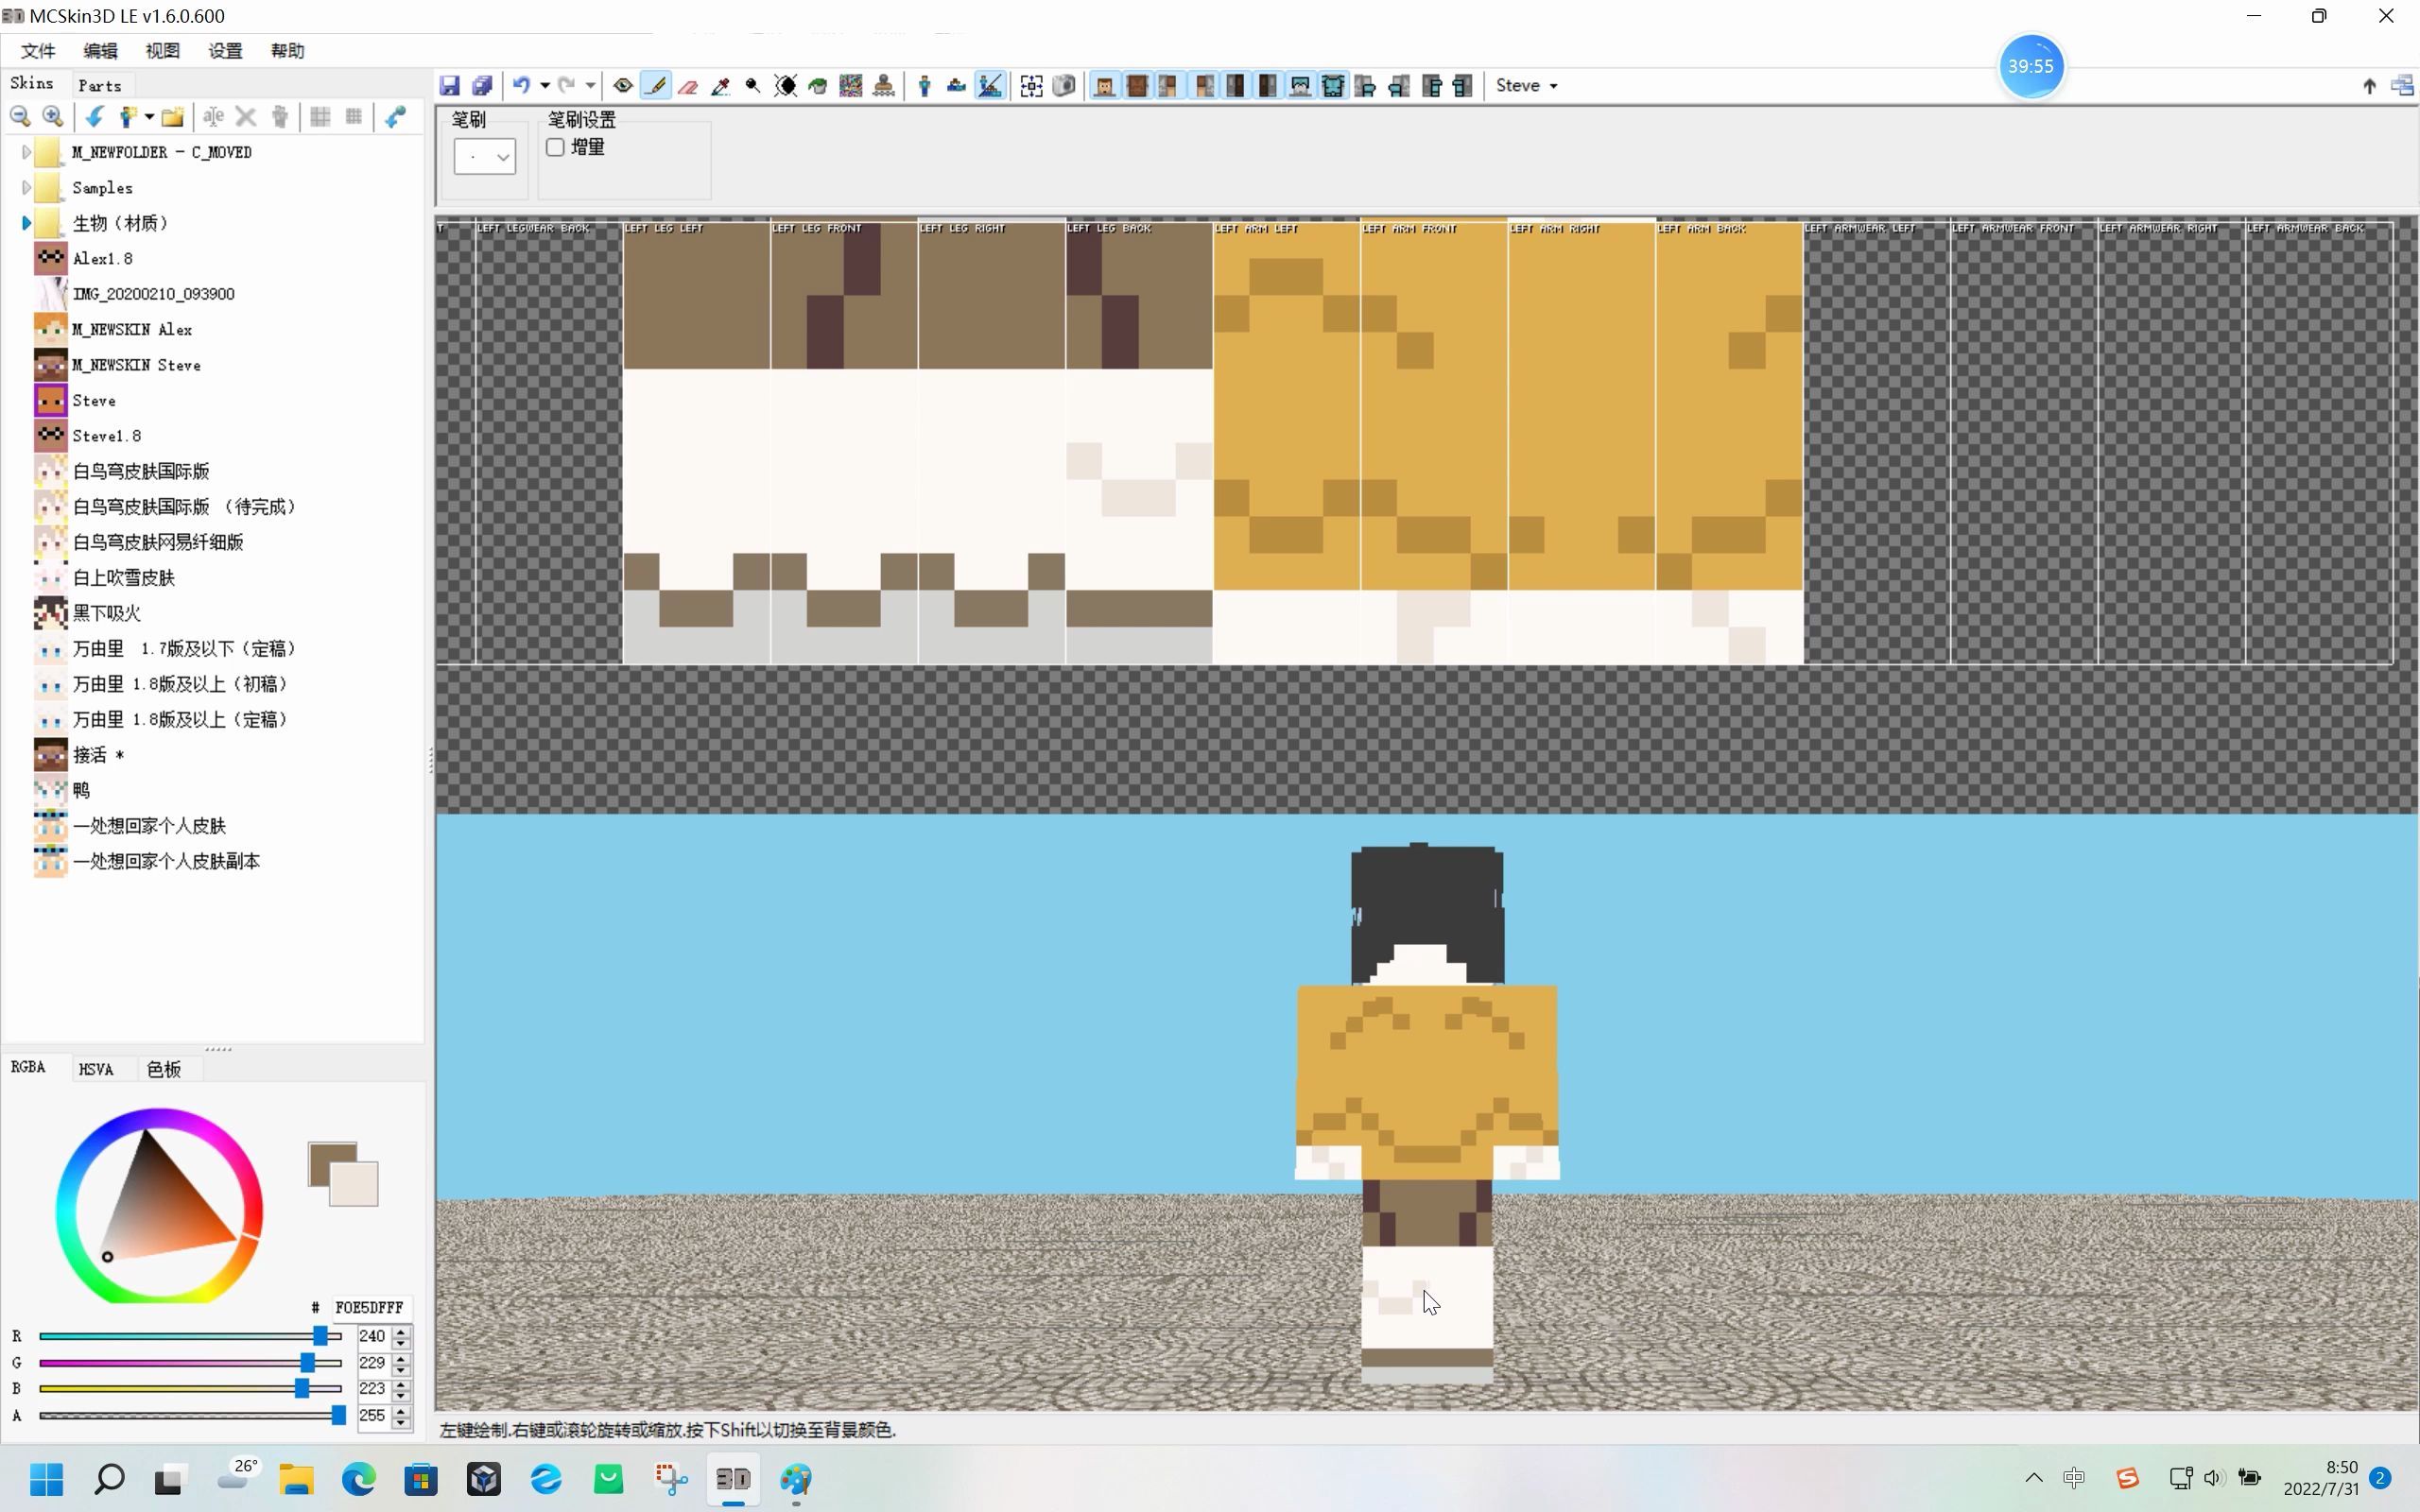Click the blue import arrow icon
The image size is (2420, 1512).
[94, 117]
